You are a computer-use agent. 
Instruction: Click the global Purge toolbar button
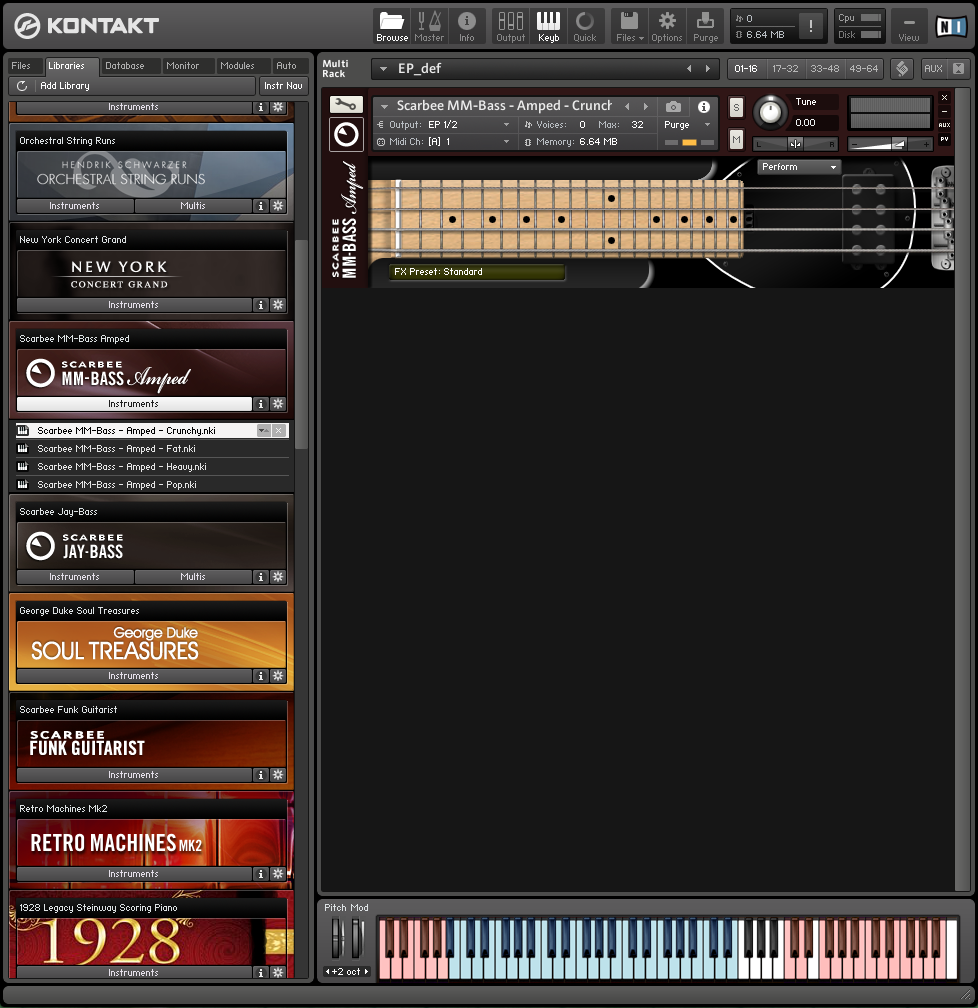coord(705,26)
